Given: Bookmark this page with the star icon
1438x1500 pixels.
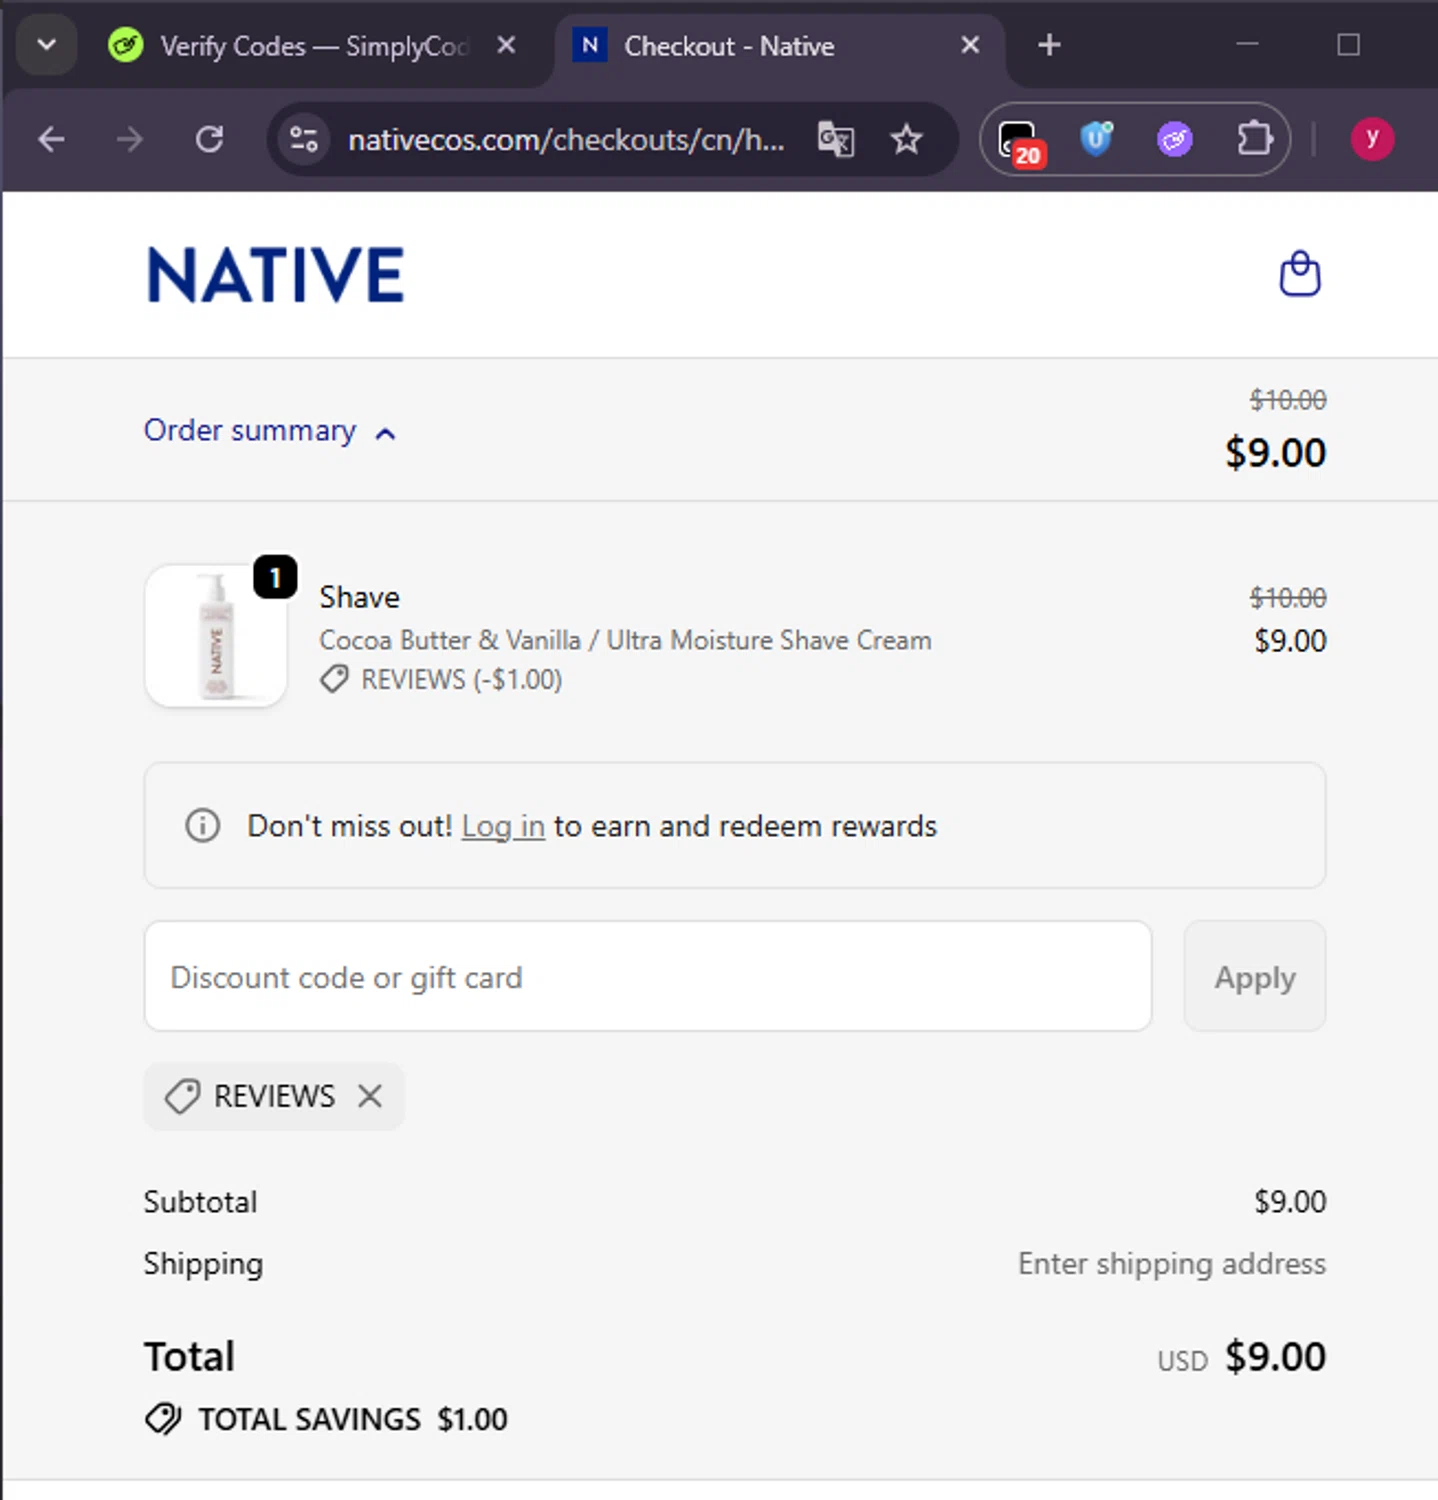Looking at the screenshot, I should pos(906,139).
